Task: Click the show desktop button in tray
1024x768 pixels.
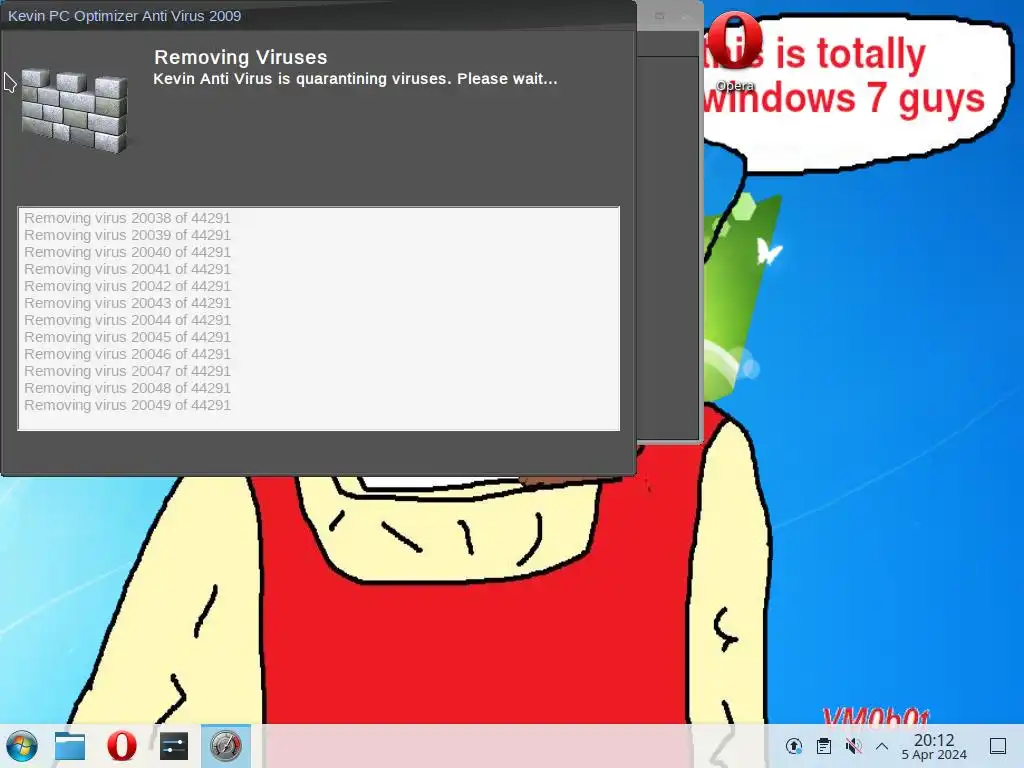Action: [x=998, y=746]
